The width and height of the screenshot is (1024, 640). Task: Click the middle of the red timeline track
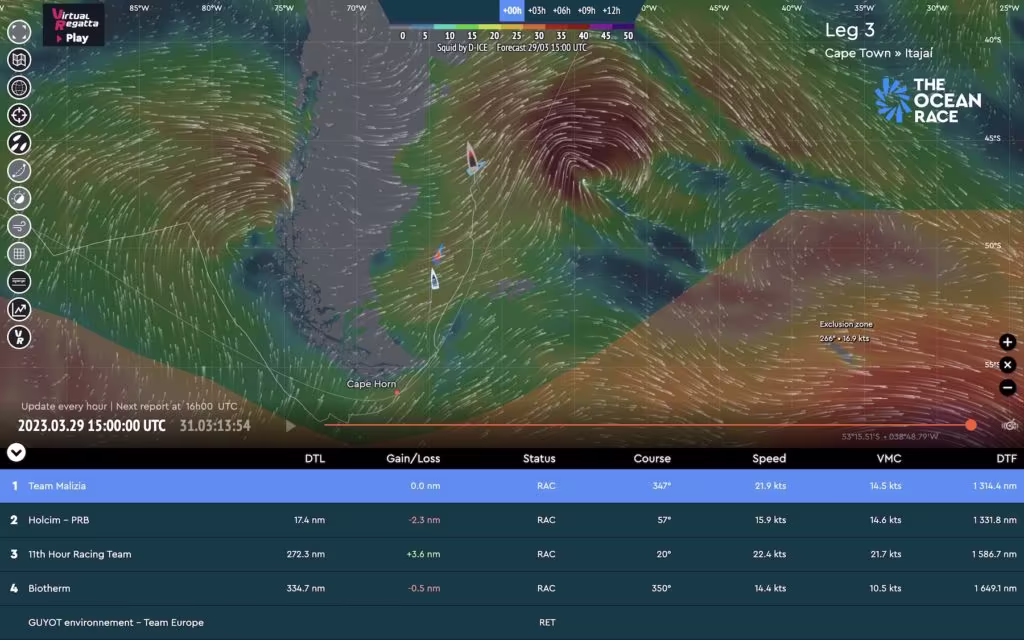(647, 425)
